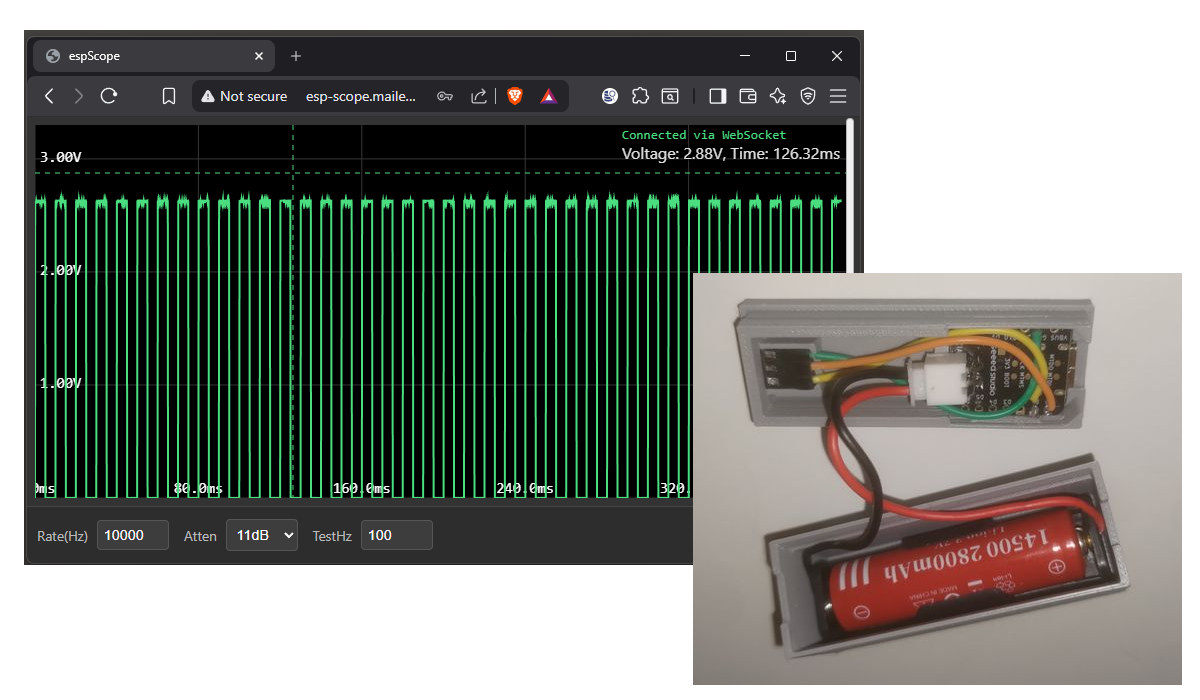Image resolution: width=1200 pixels, height=700 pixels.
Task: Close the espScope tab
Action: tap(259, 56)
